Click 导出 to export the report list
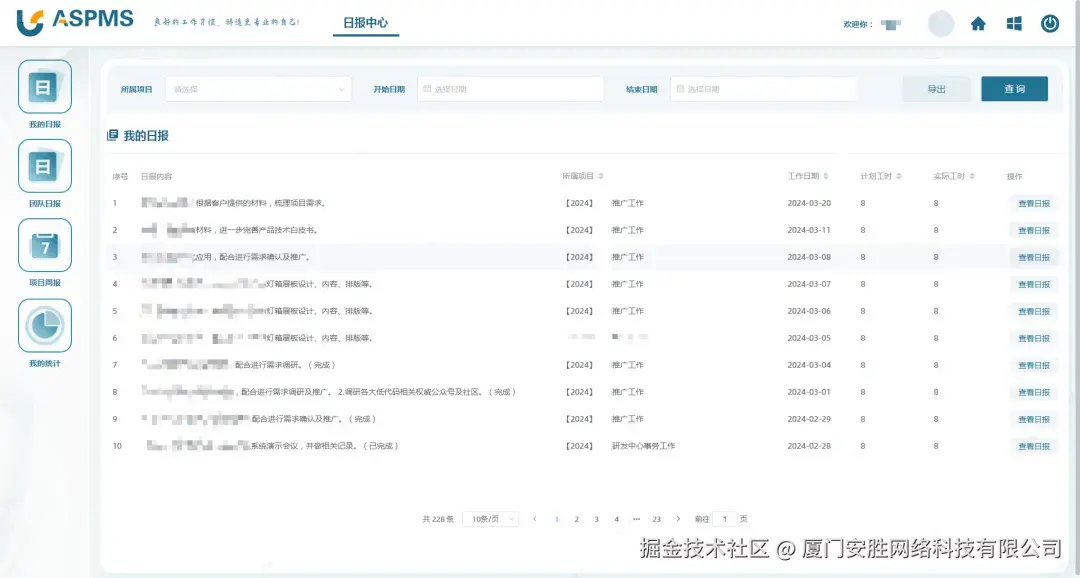The width and height of the screenshot is (1080, 578). 936,88
